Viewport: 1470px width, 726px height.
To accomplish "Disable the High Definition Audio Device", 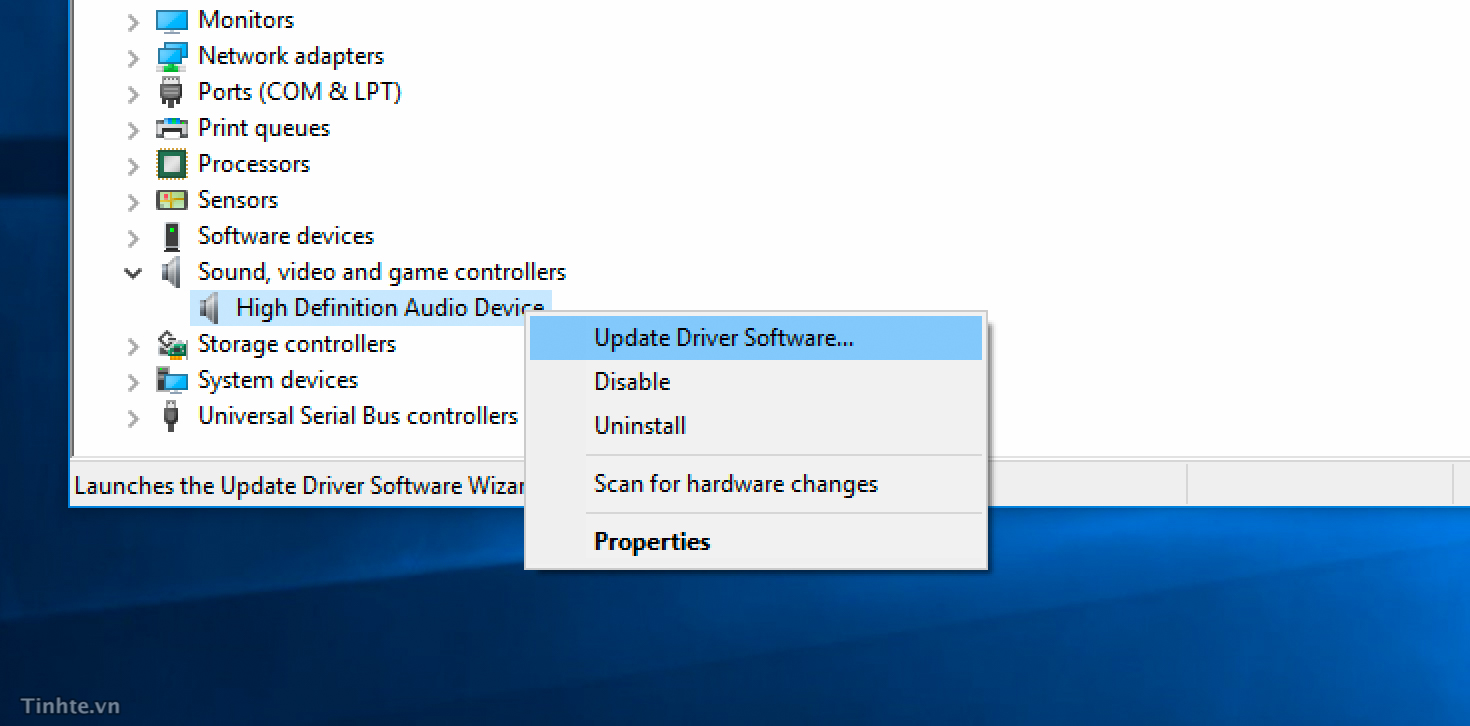I will click(x=632, y=381).
